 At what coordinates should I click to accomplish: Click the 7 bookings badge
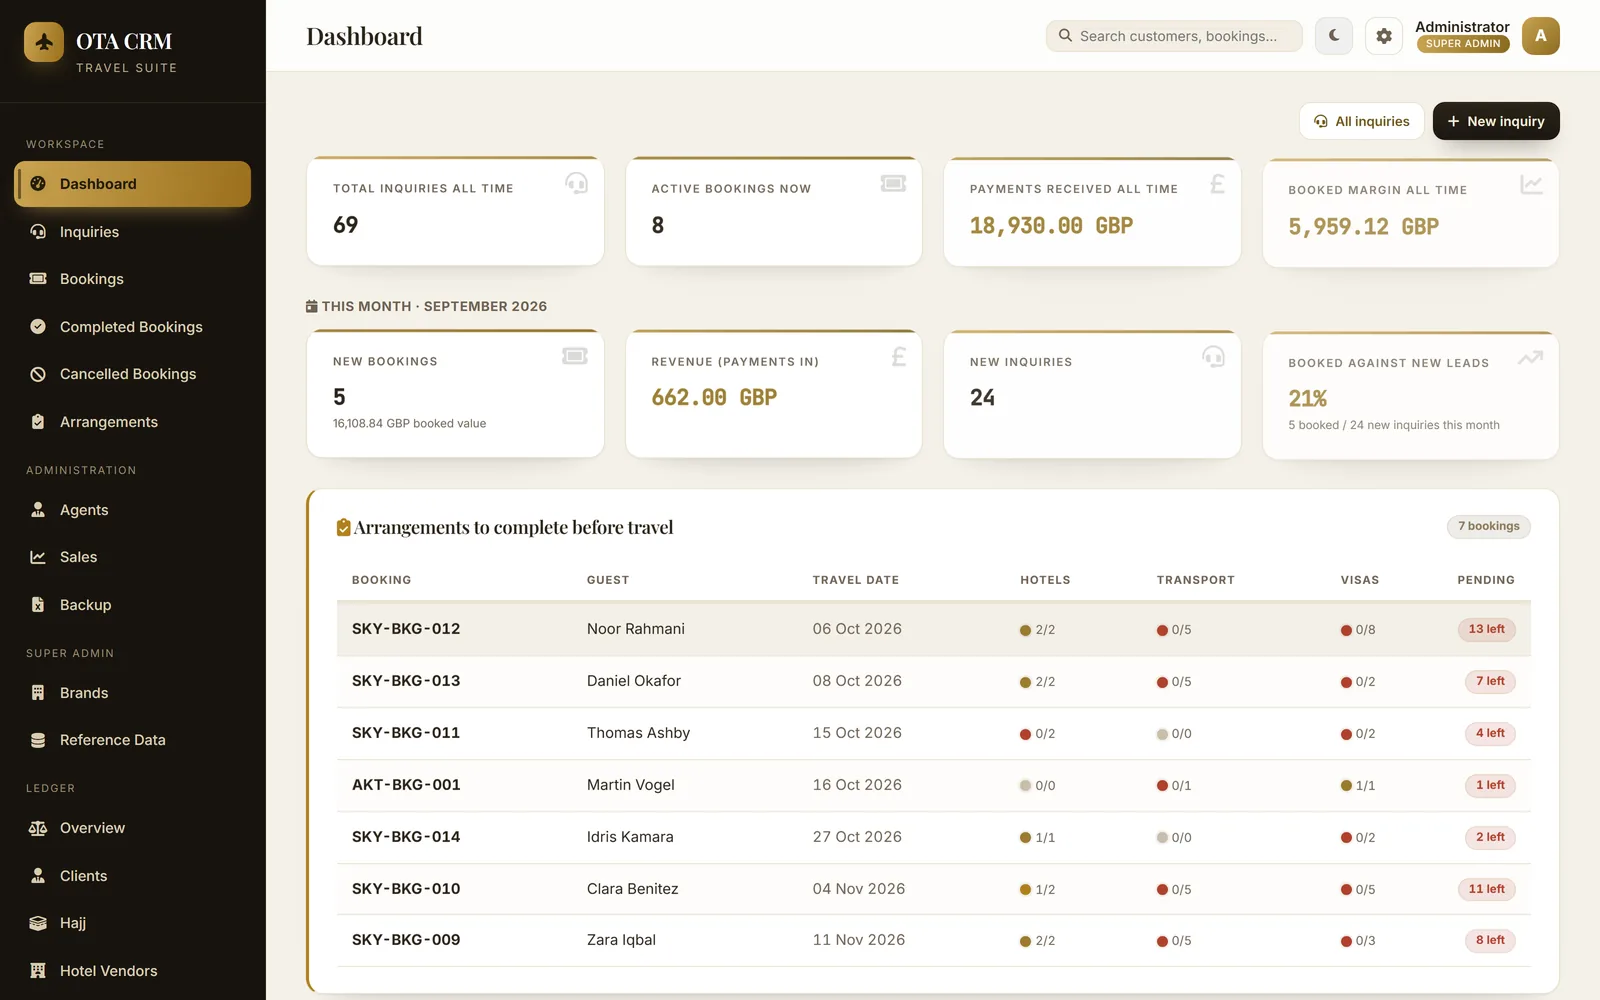[x=1488, y=526]
